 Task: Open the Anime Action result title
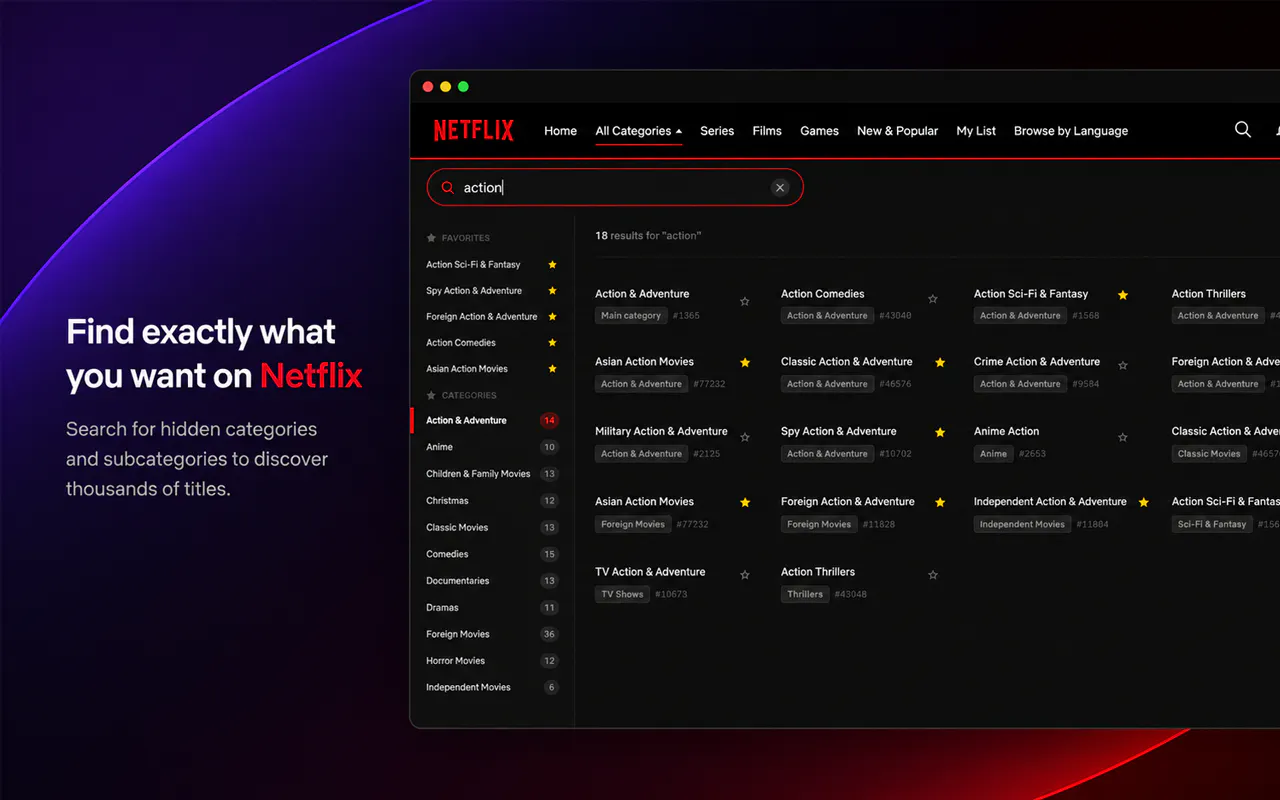point(1006,431)
